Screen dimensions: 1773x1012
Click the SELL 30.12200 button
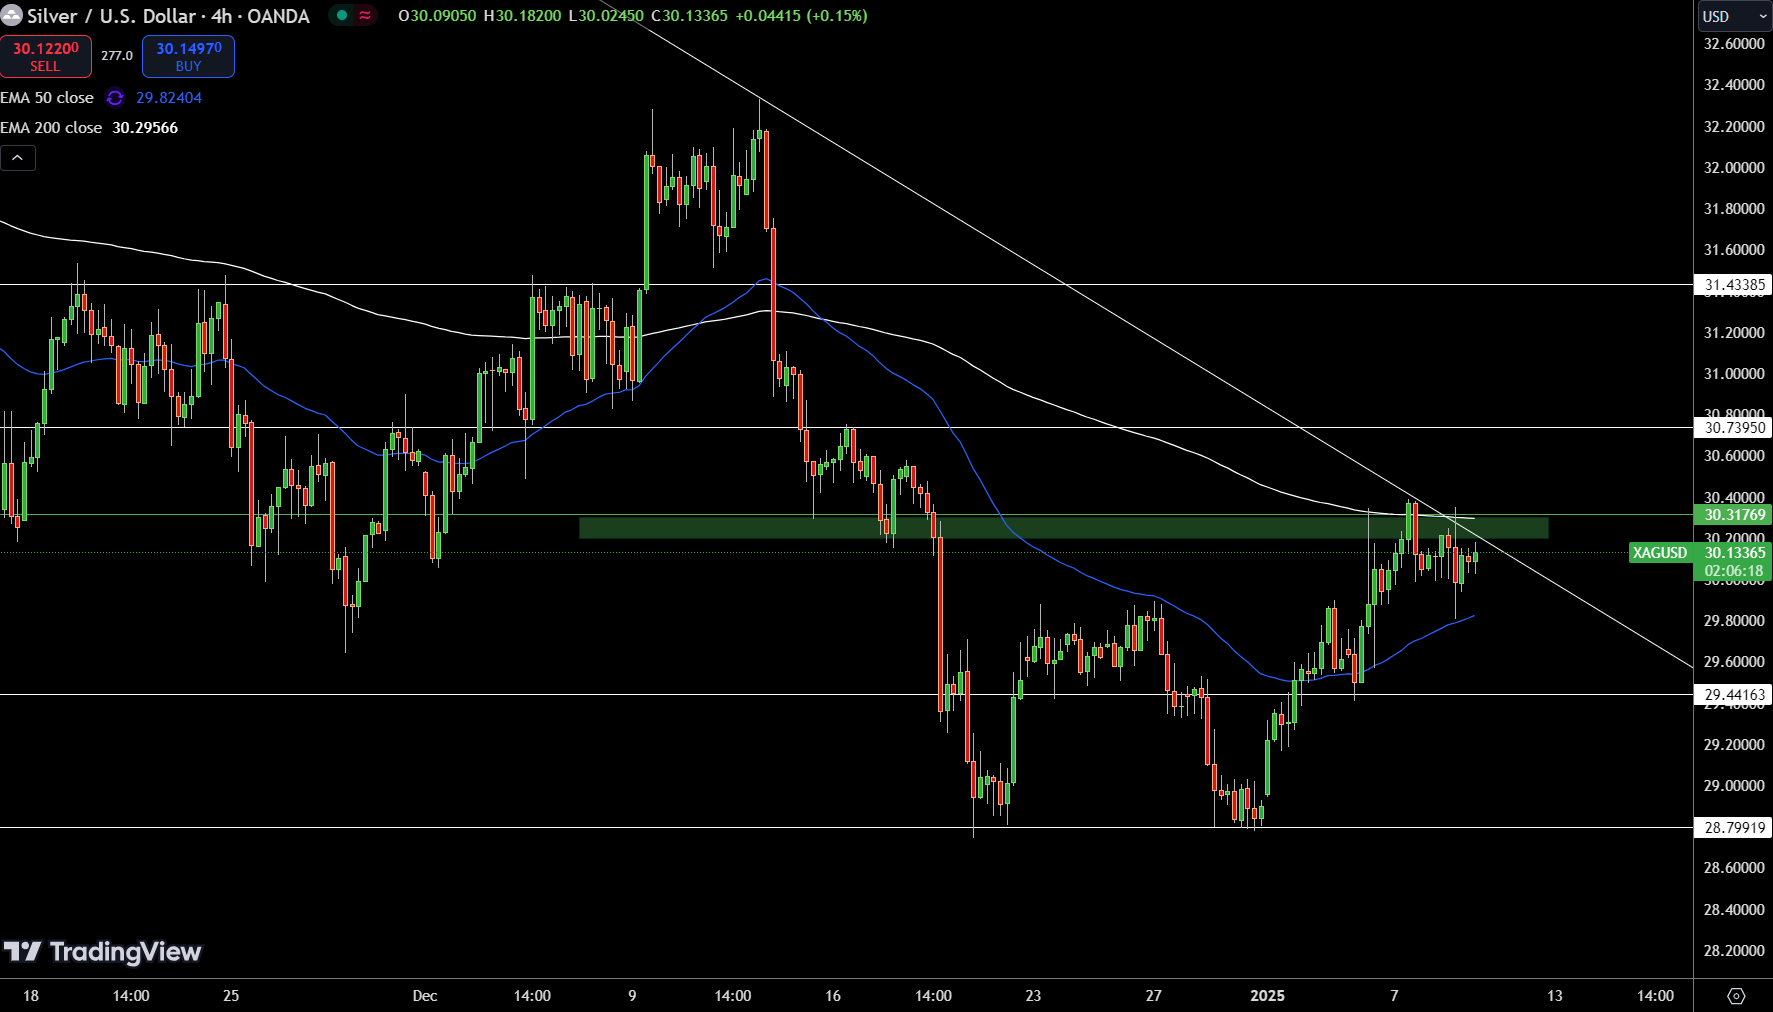pyautogui.click(x=45, y=56)
